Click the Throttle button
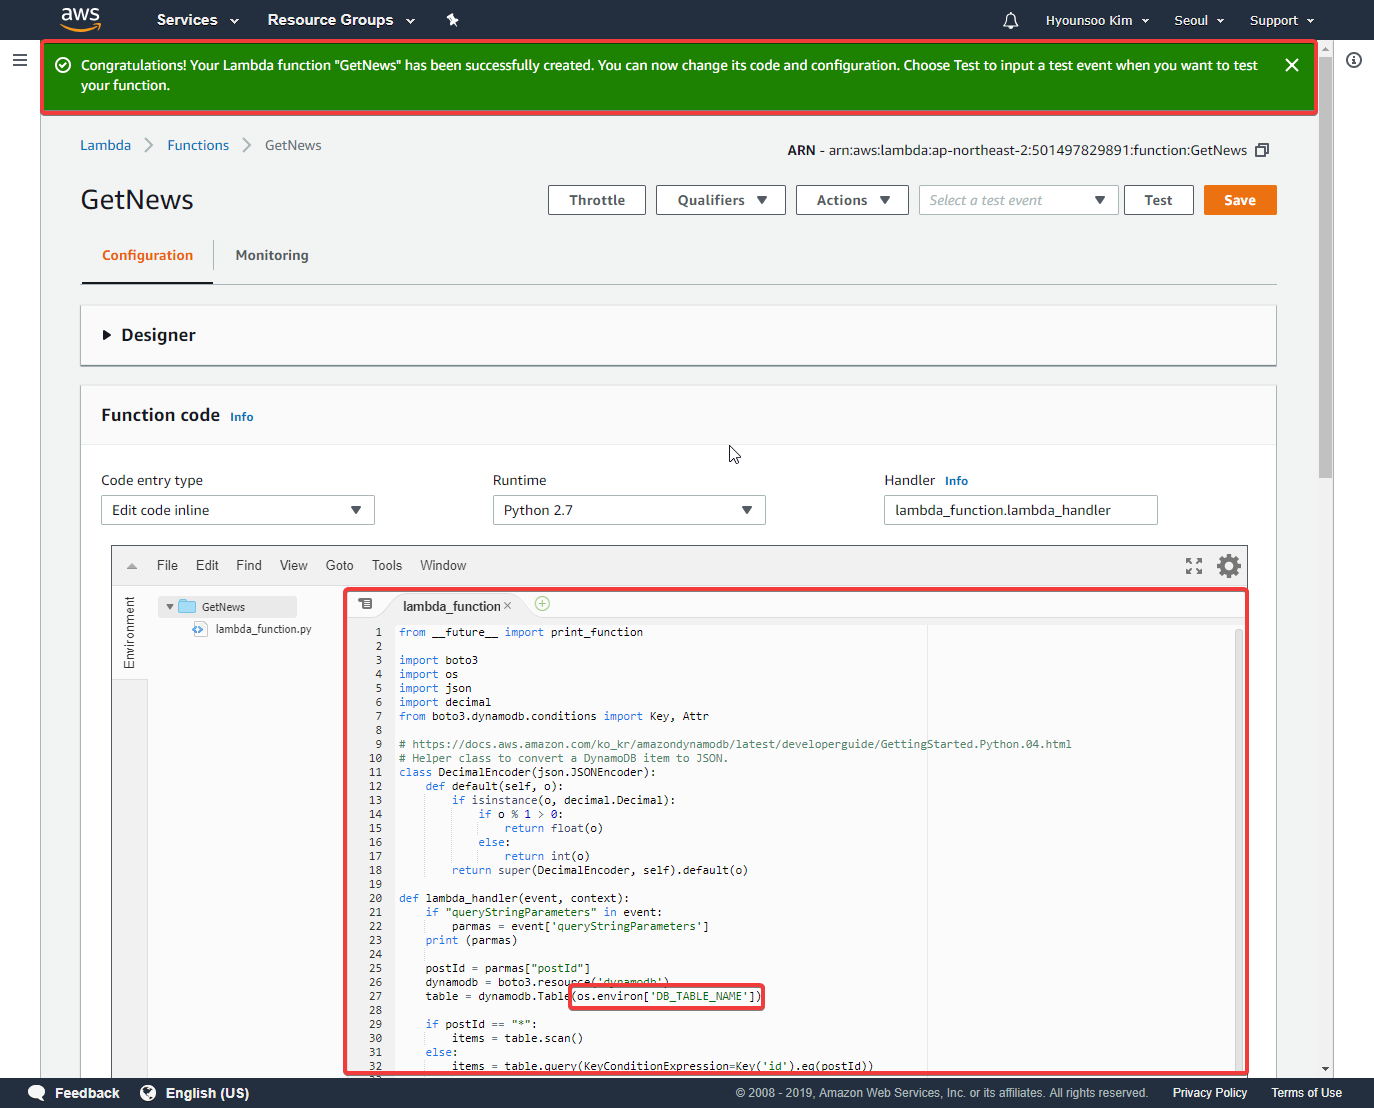The width and height of the screenshot is (1374, 1108). click(x=597, y=200)
